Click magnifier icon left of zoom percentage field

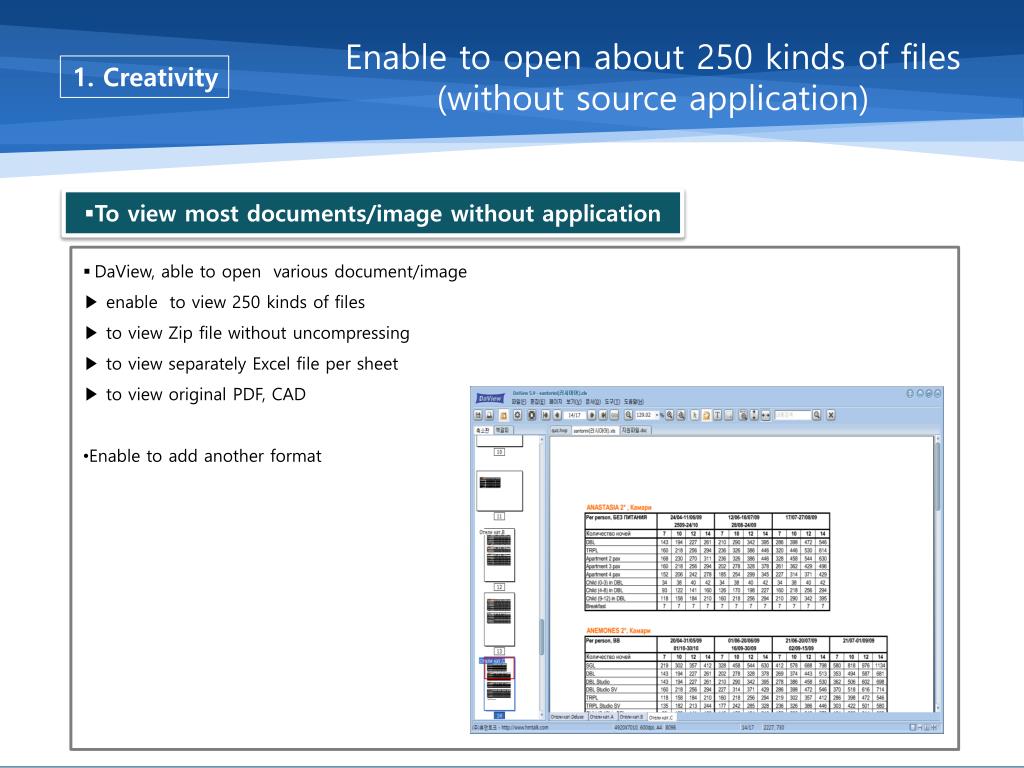pyautogui.click(x=628, y=415)
